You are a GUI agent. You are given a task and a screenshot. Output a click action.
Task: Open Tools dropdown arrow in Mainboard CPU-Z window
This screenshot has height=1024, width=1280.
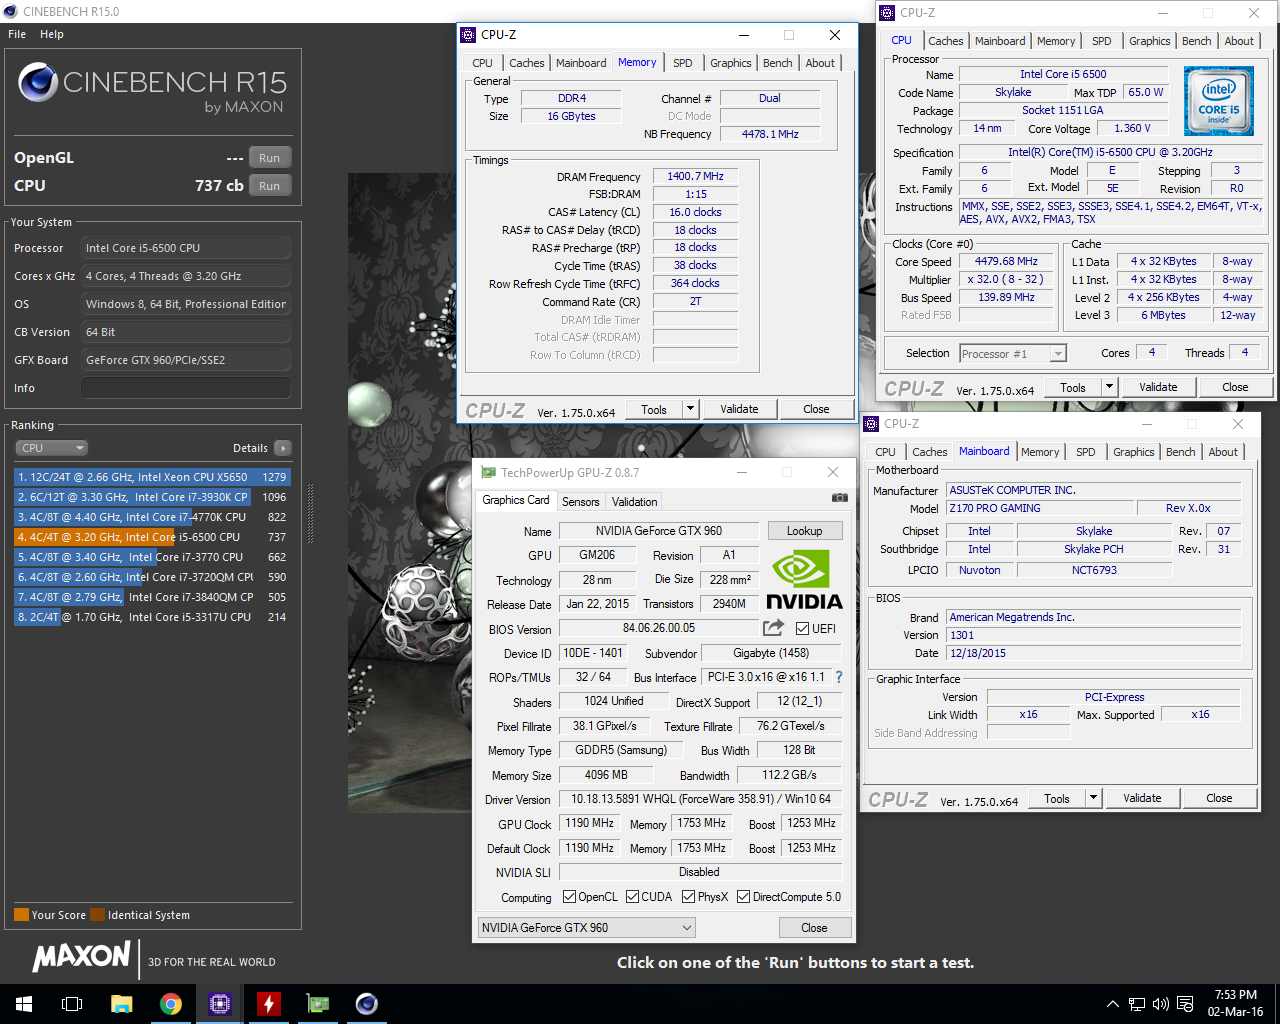coord(1093,798)
